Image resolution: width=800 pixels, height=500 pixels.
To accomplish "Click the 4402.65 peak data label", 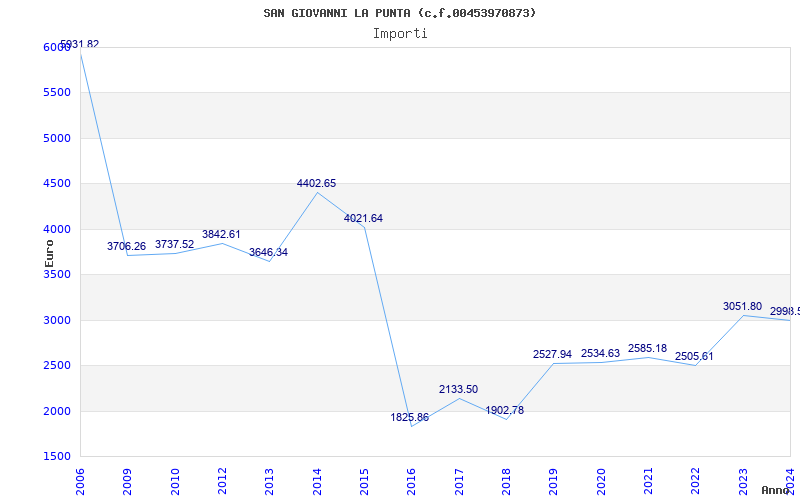I will click(316, 183).
